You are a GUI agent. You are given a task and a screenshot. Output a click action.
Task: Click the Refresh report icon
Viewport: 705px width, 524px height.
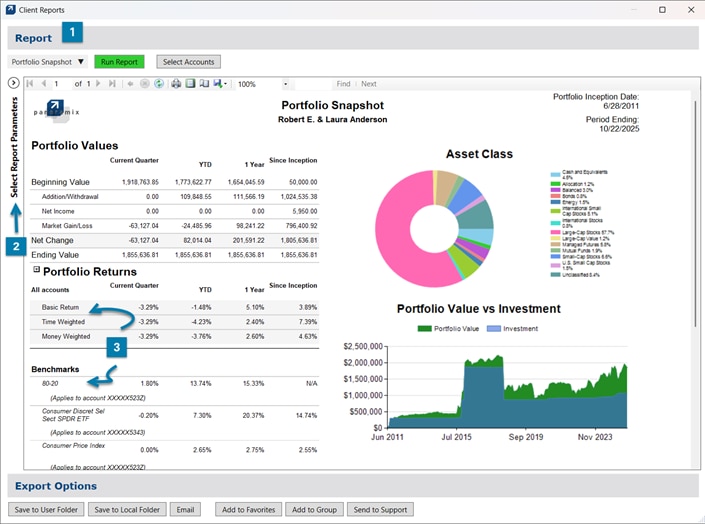[159, 84]
